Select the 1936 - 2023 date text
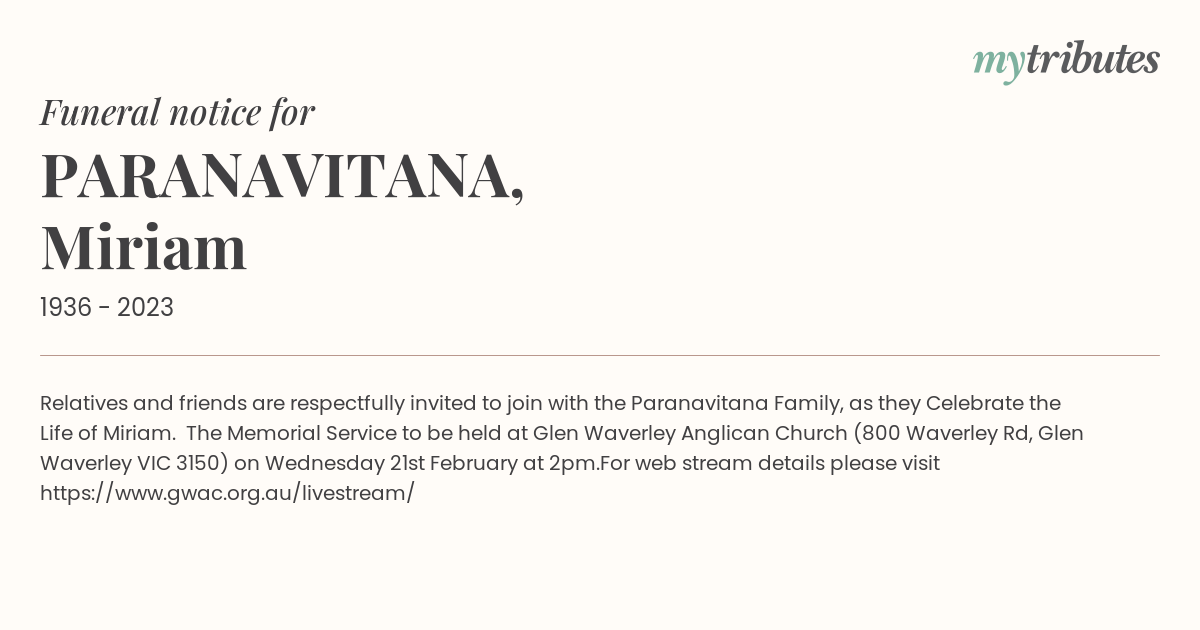The image size is (1200, 630). point(107,308)
